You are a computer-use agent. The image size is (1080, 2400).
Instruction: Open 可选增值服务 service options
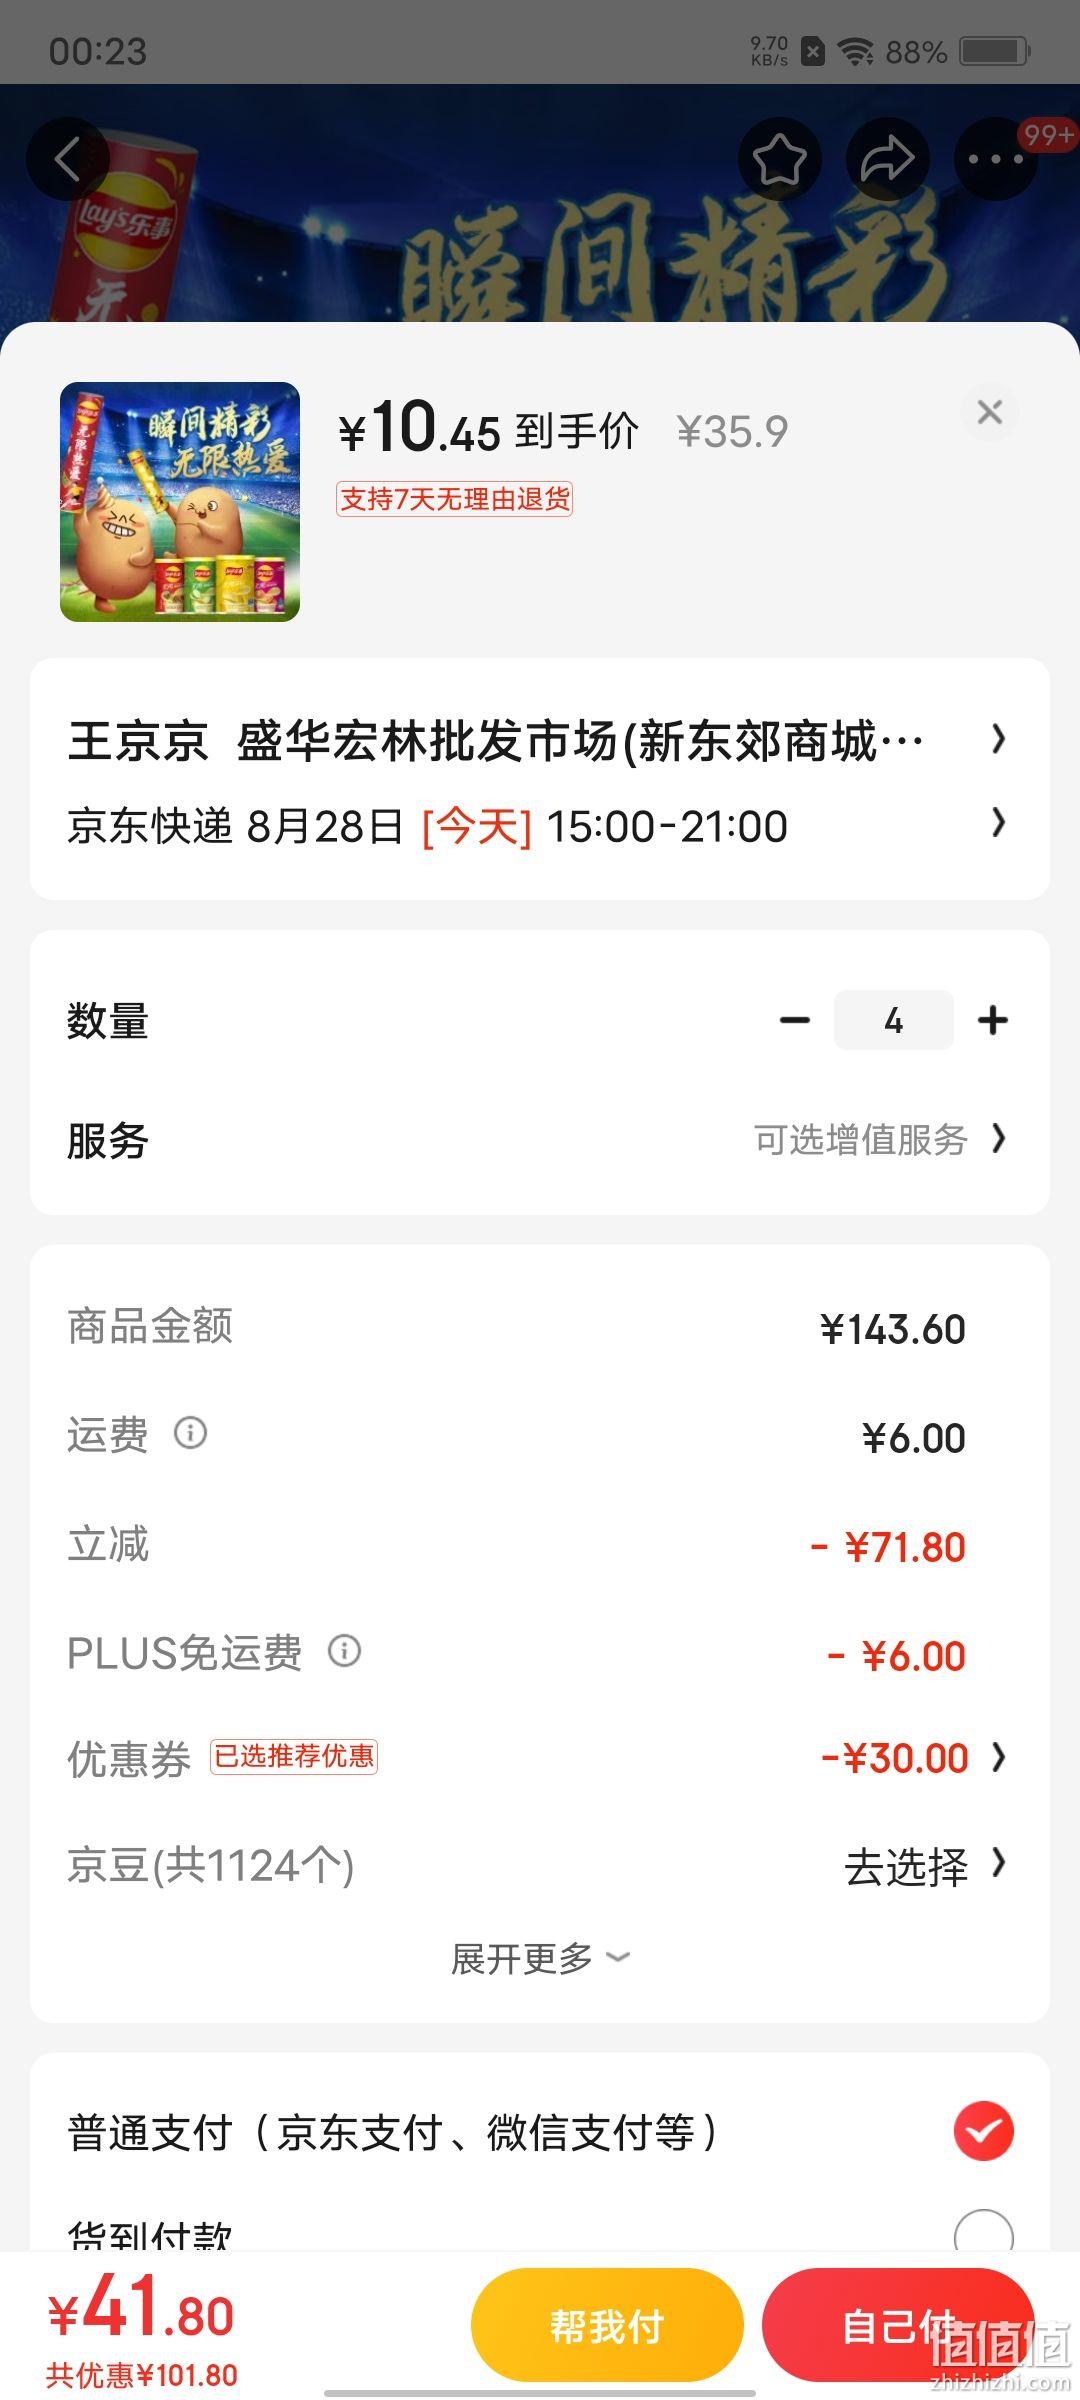pyautogui.click(x=880, y=1139)
